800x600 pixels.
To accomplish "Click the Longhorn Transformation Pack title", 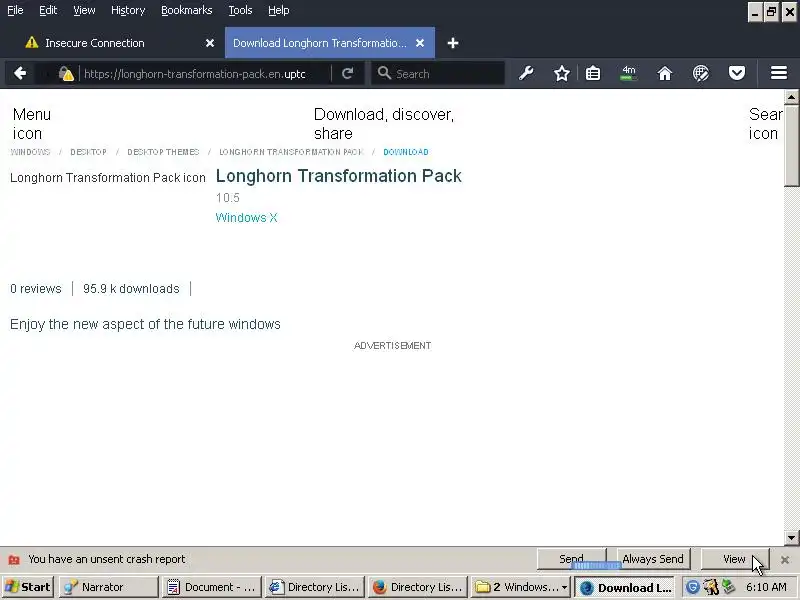I will (x=339, y=176).
